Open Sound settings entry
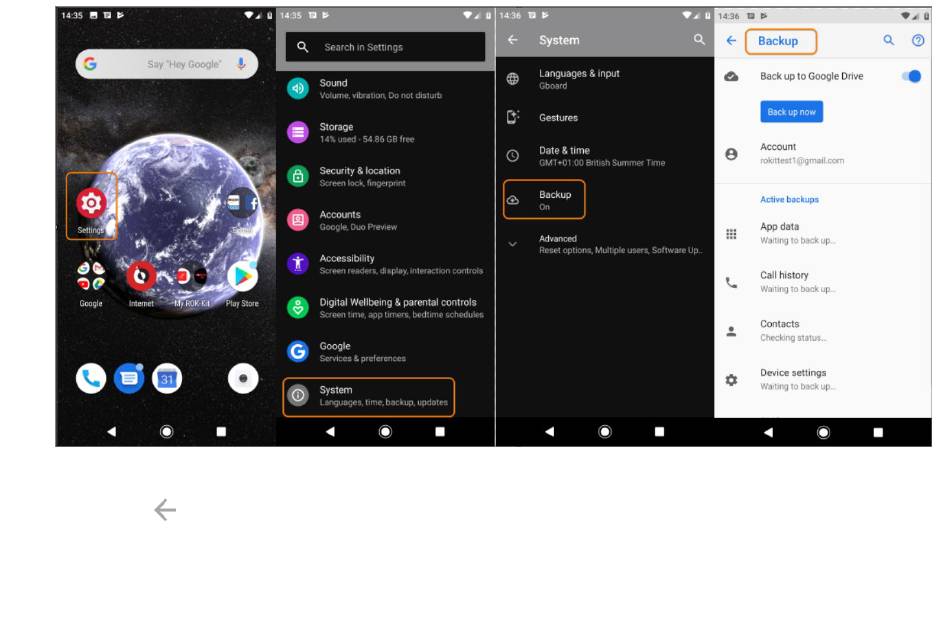The image size is (950, 620). pos(385,88)
